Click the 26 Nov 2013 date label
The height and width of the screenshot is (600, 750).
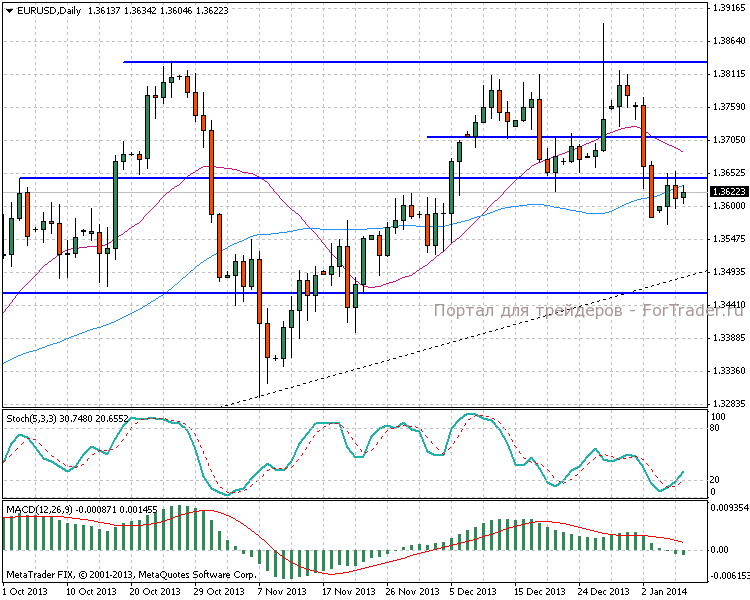tap(412, 591)
